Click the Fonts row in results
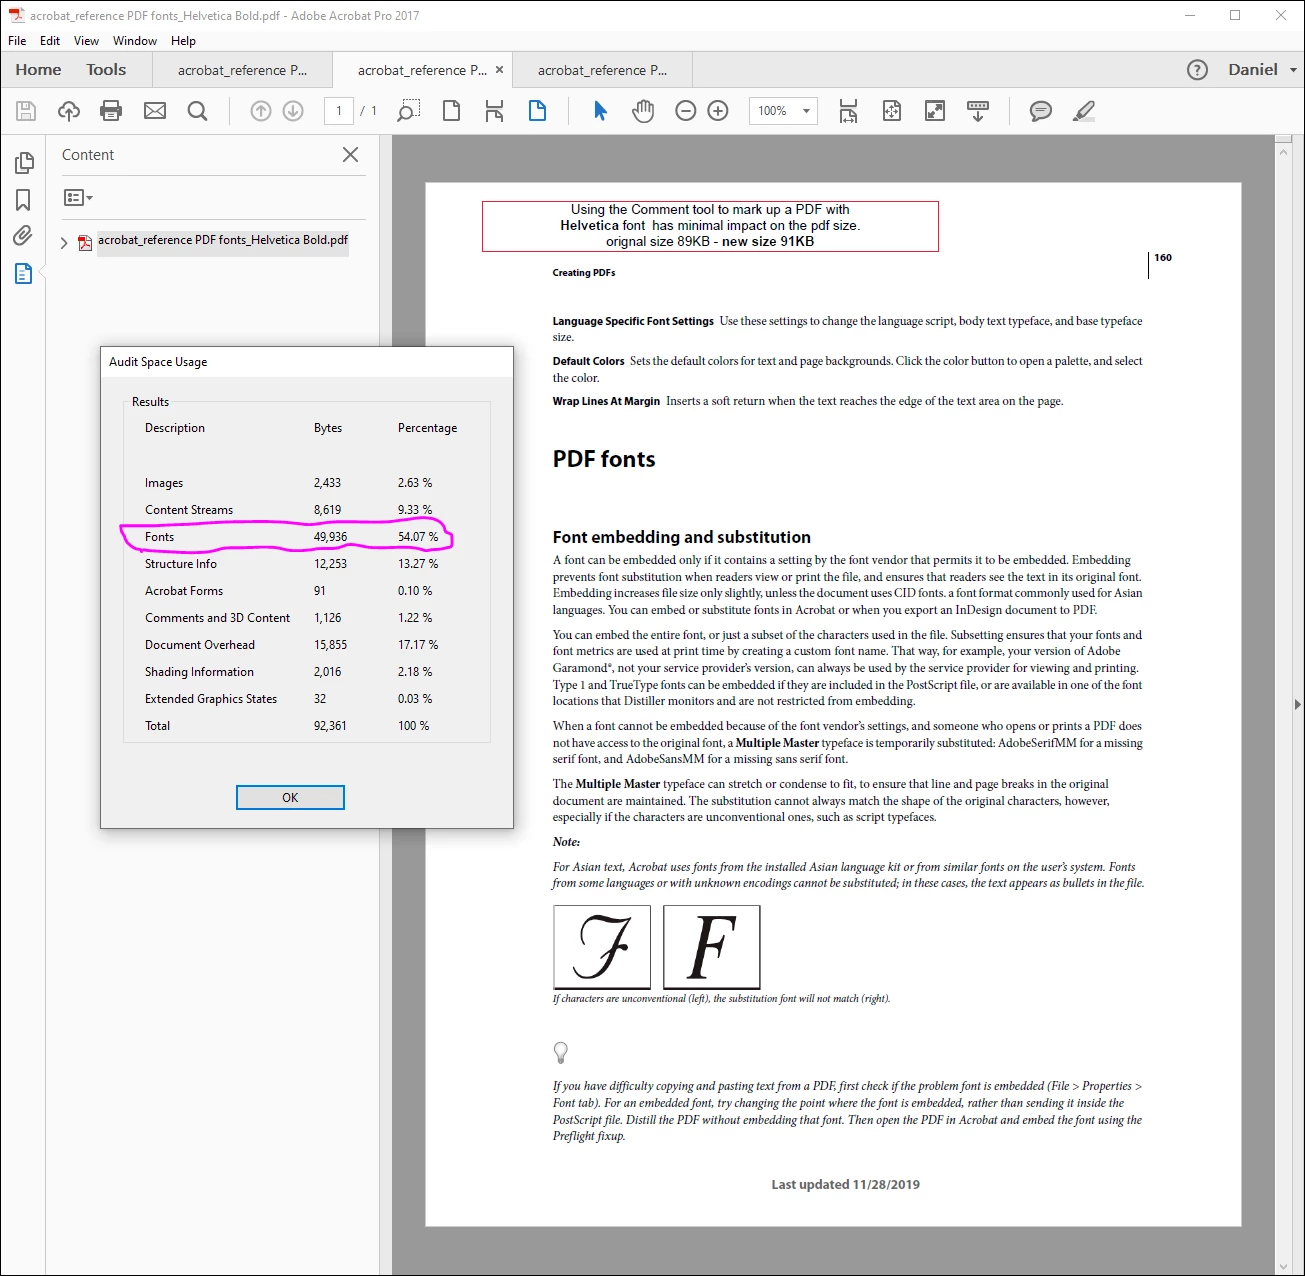 (x=291, y=537)
